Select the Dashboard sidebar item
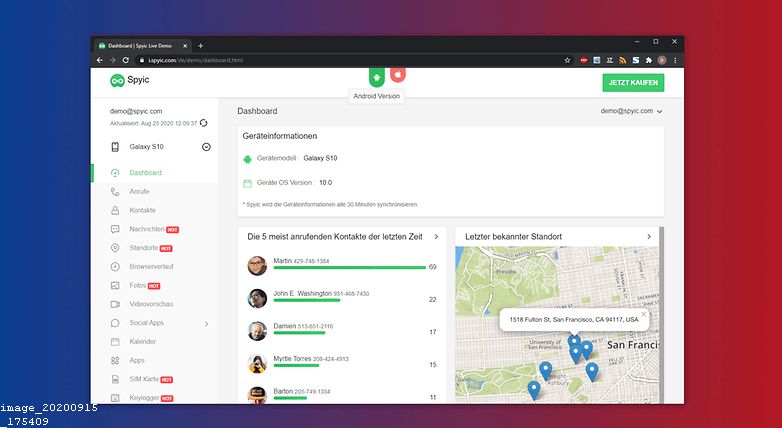Image resolution: width=782 pixels, height=428 pixels. click(x=145, y=173)
